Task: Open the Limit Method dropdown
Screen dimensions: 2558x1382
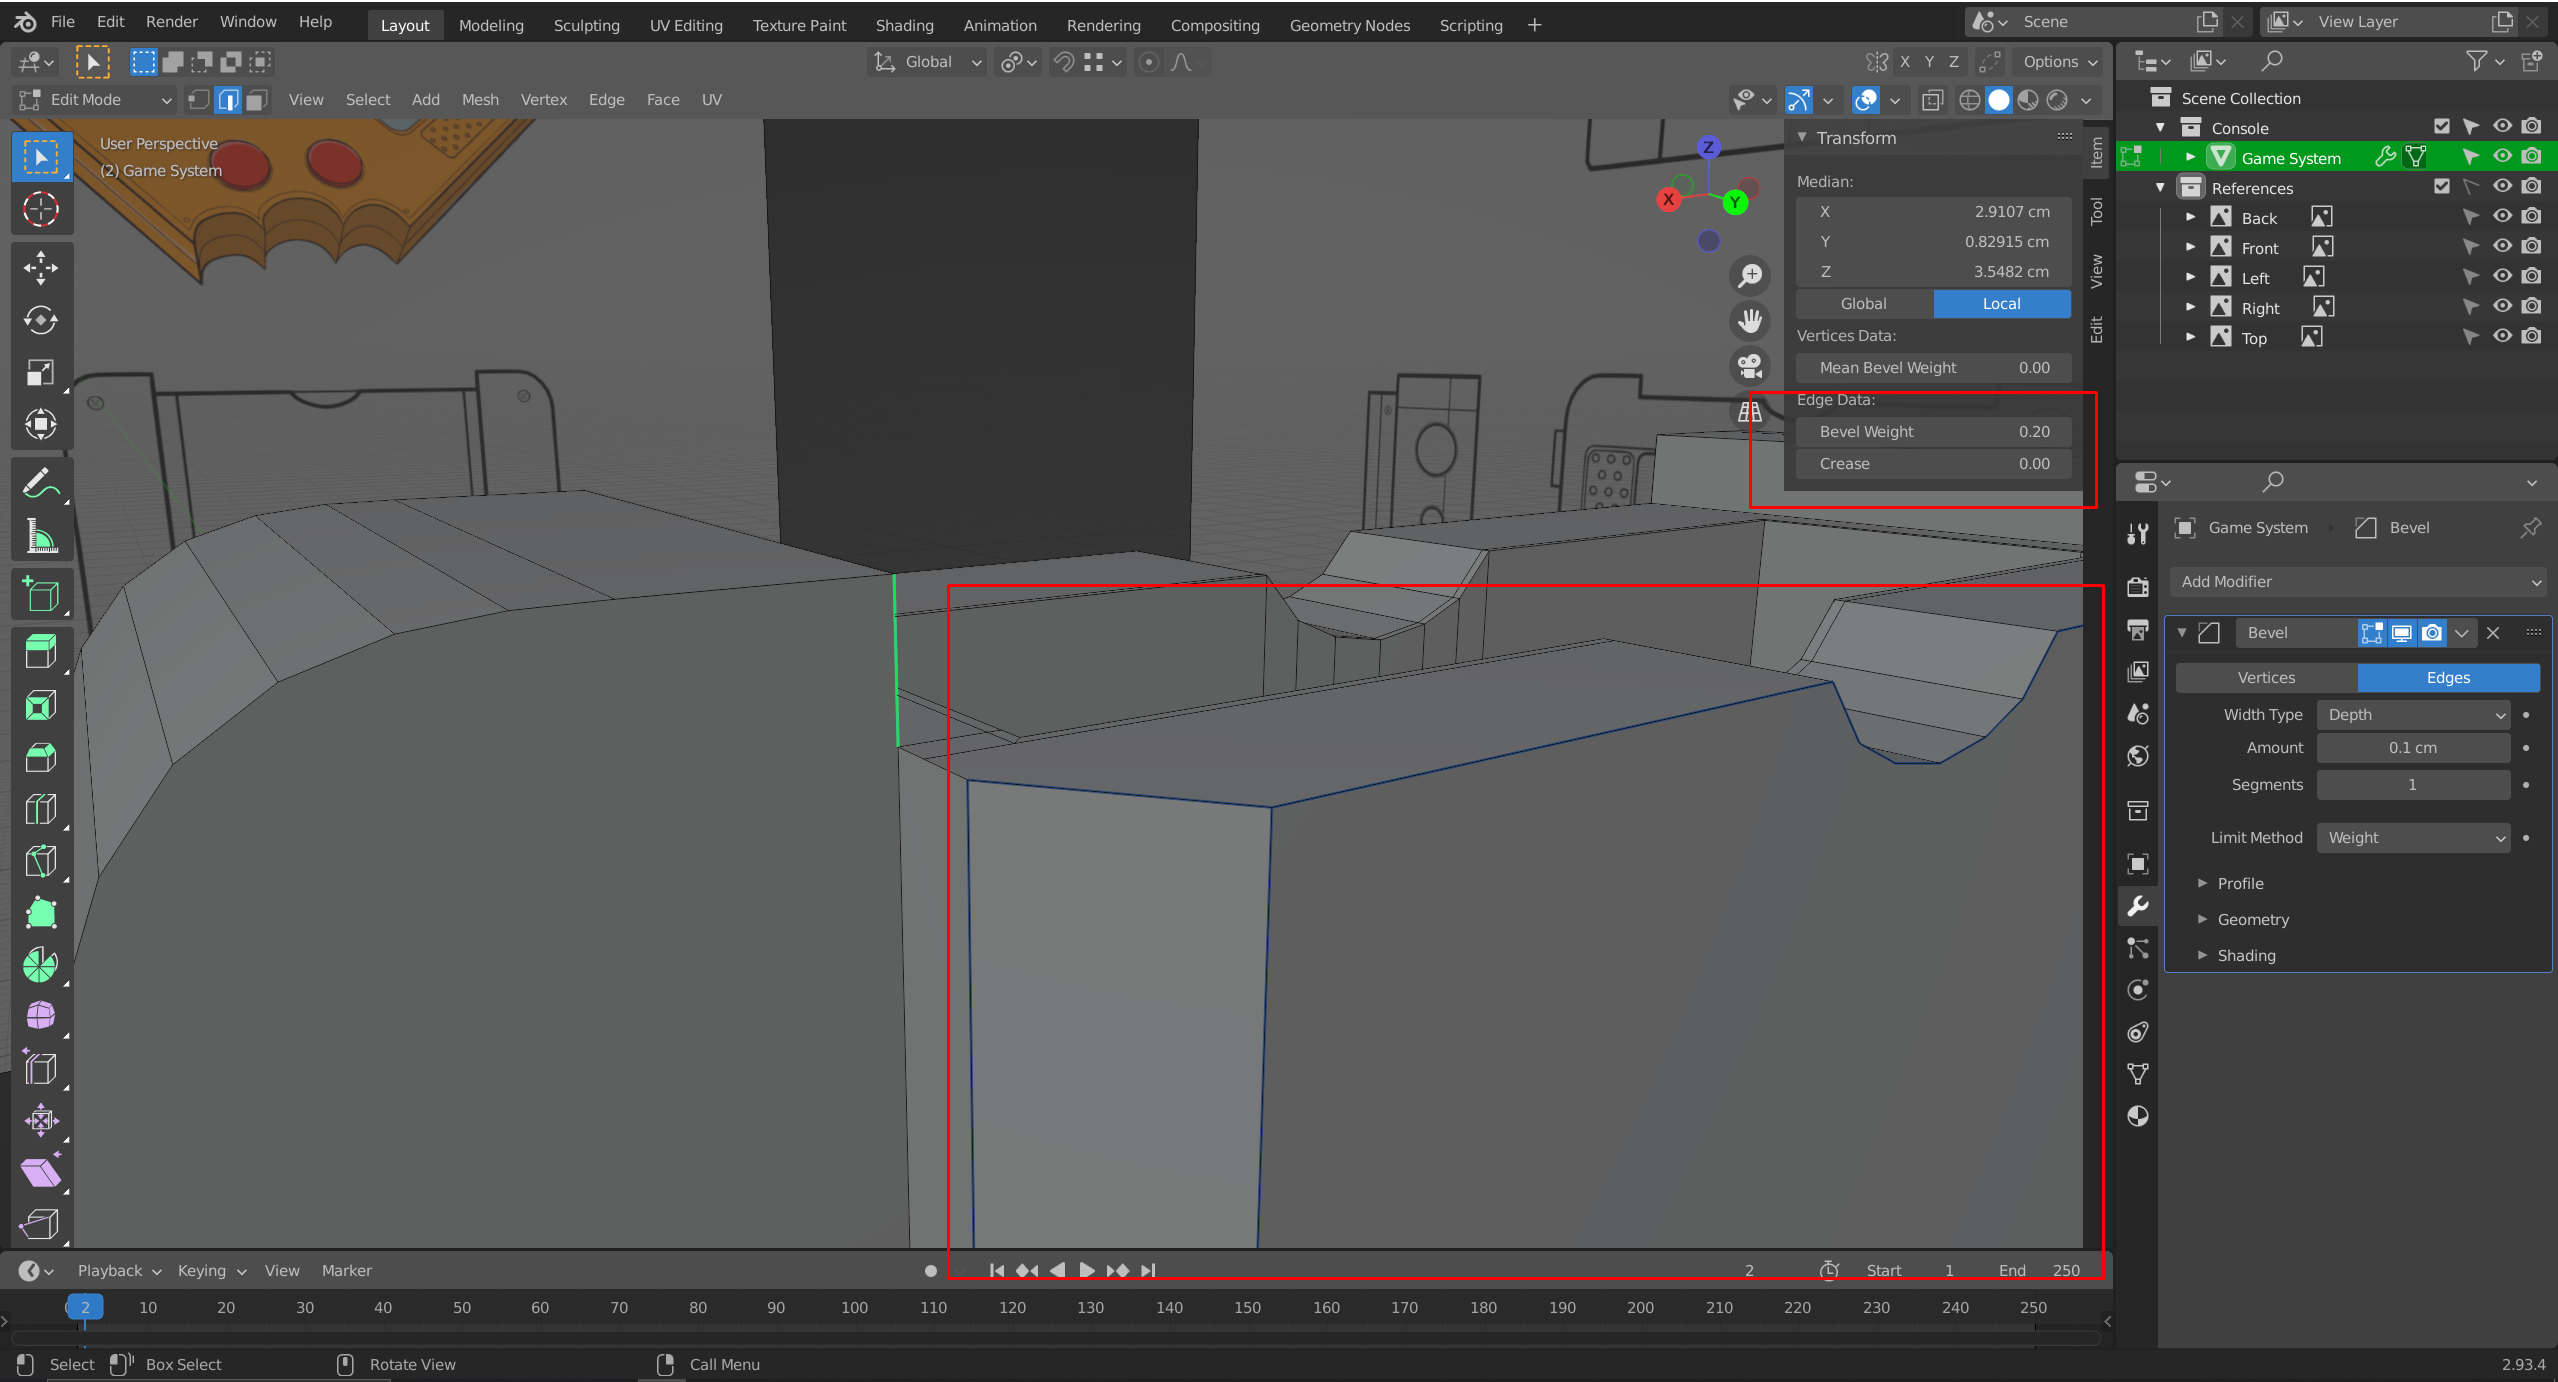Action: [x=2412, y=838]
